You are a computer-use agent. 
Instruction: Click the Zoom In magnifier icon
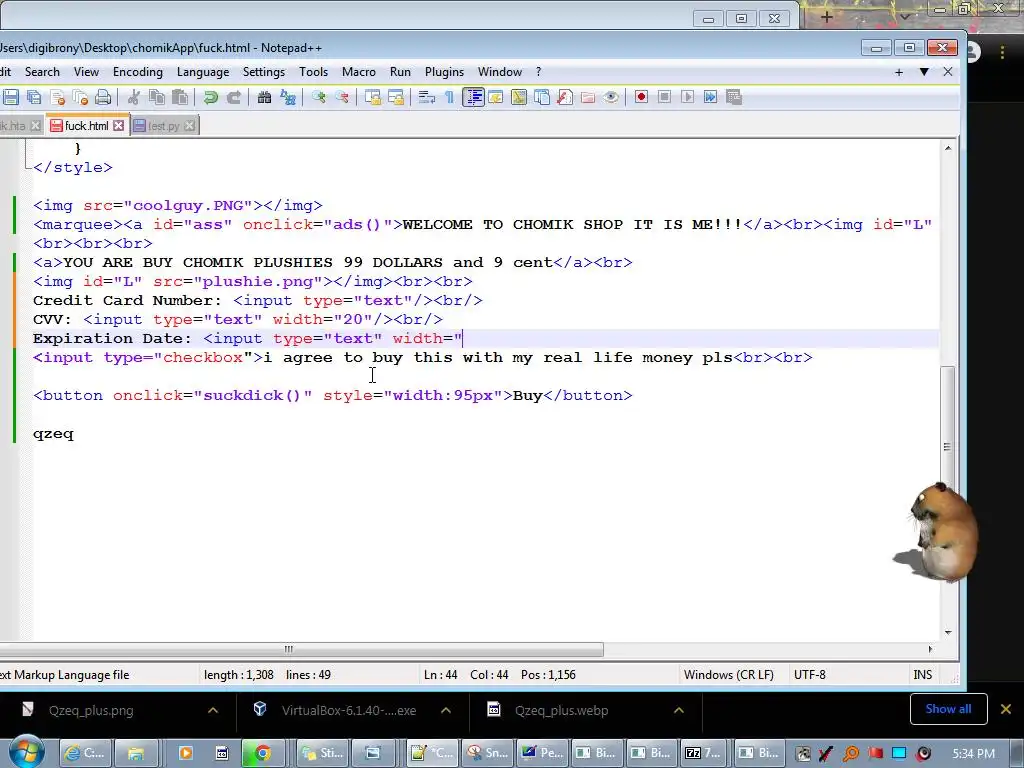319,97
